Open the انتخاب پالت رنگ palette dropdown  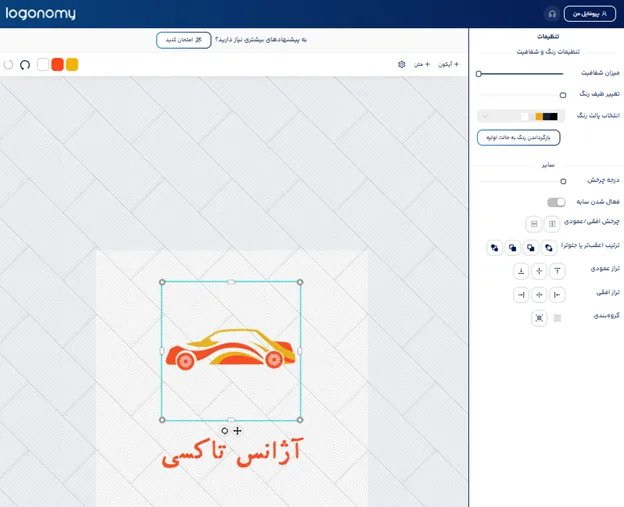pyautogui.click(x=521, y=116)
